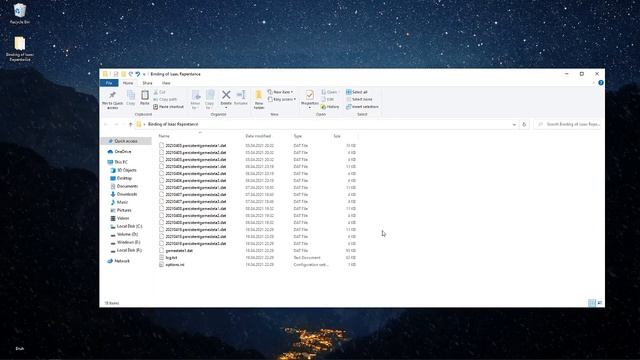Switch to the Share ribbon tab
The height and width of the screenshot is (360, 640).
[x=147, y=83]
